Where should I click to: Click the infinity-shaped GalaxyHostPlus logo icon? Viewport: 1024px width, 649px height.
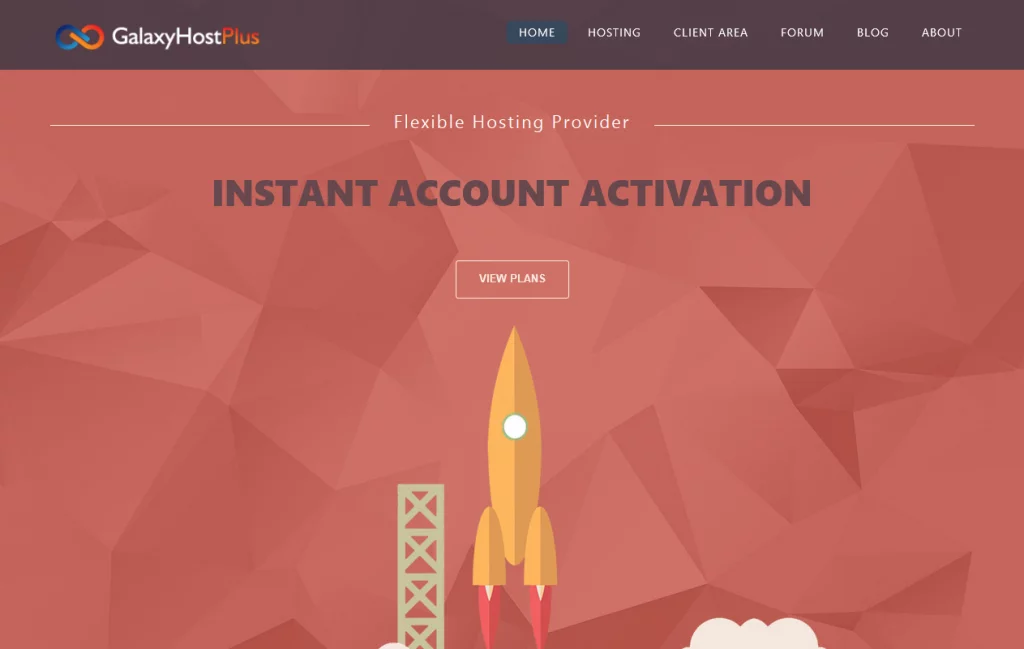tap(80, 37)
